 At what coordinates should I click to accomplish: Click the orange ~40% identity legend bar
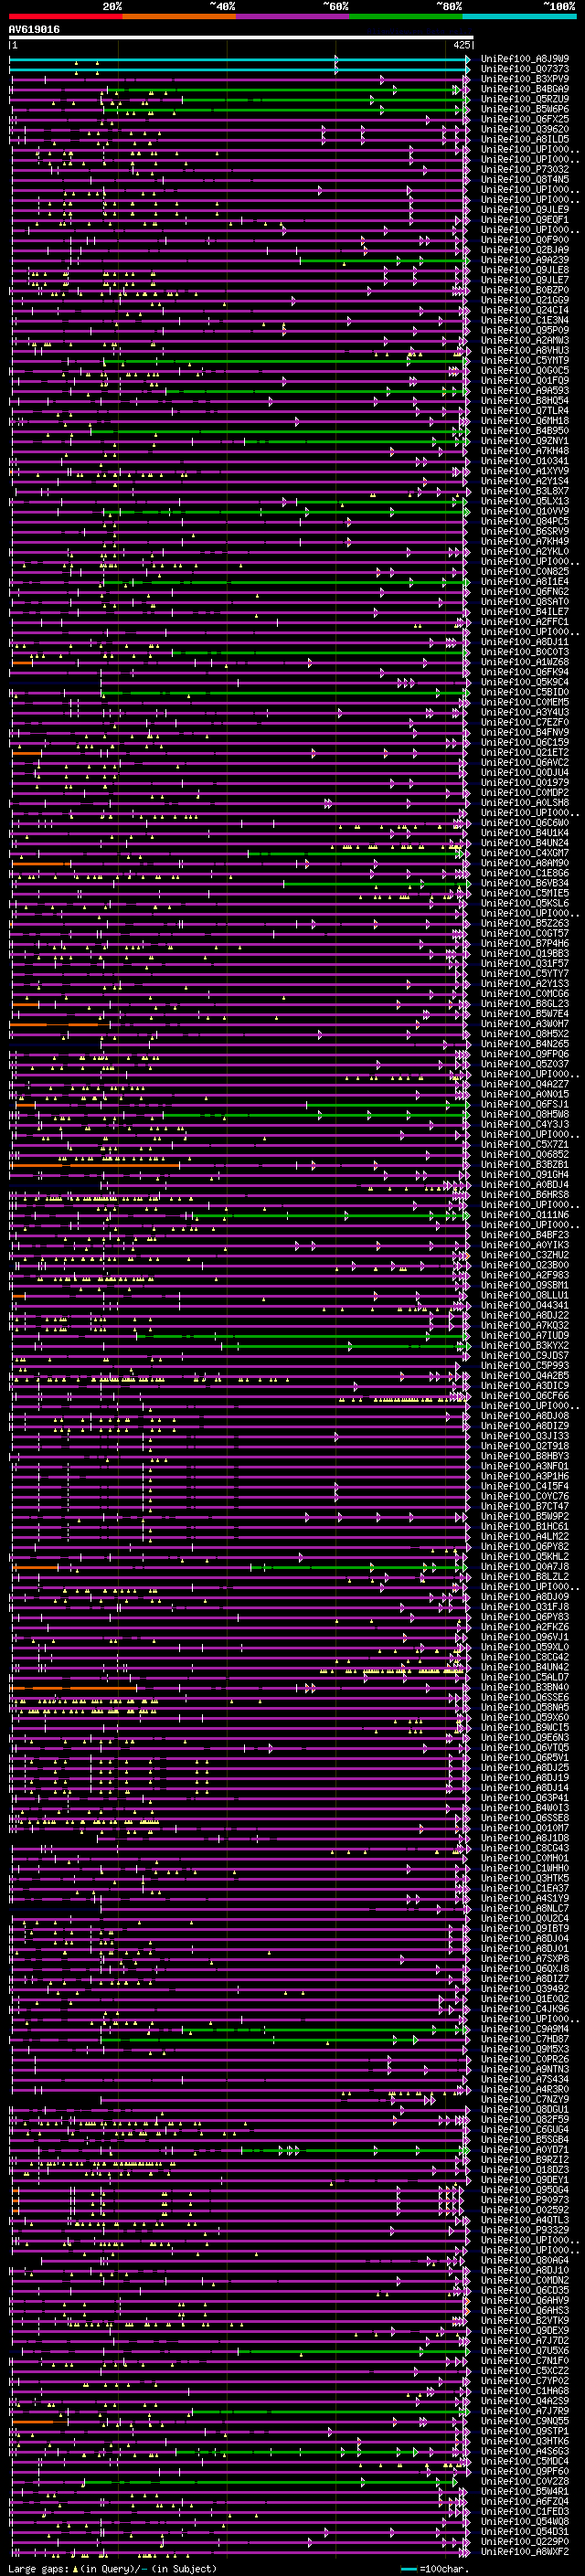tap(180, 17)
